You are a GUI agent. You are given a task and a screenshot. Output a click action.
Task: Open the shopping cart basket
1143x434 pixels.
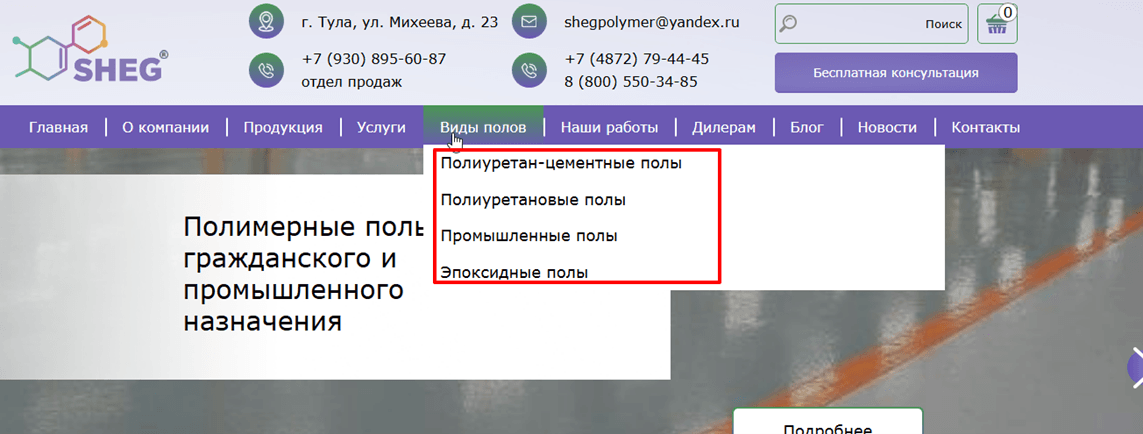tap(996, 25)
